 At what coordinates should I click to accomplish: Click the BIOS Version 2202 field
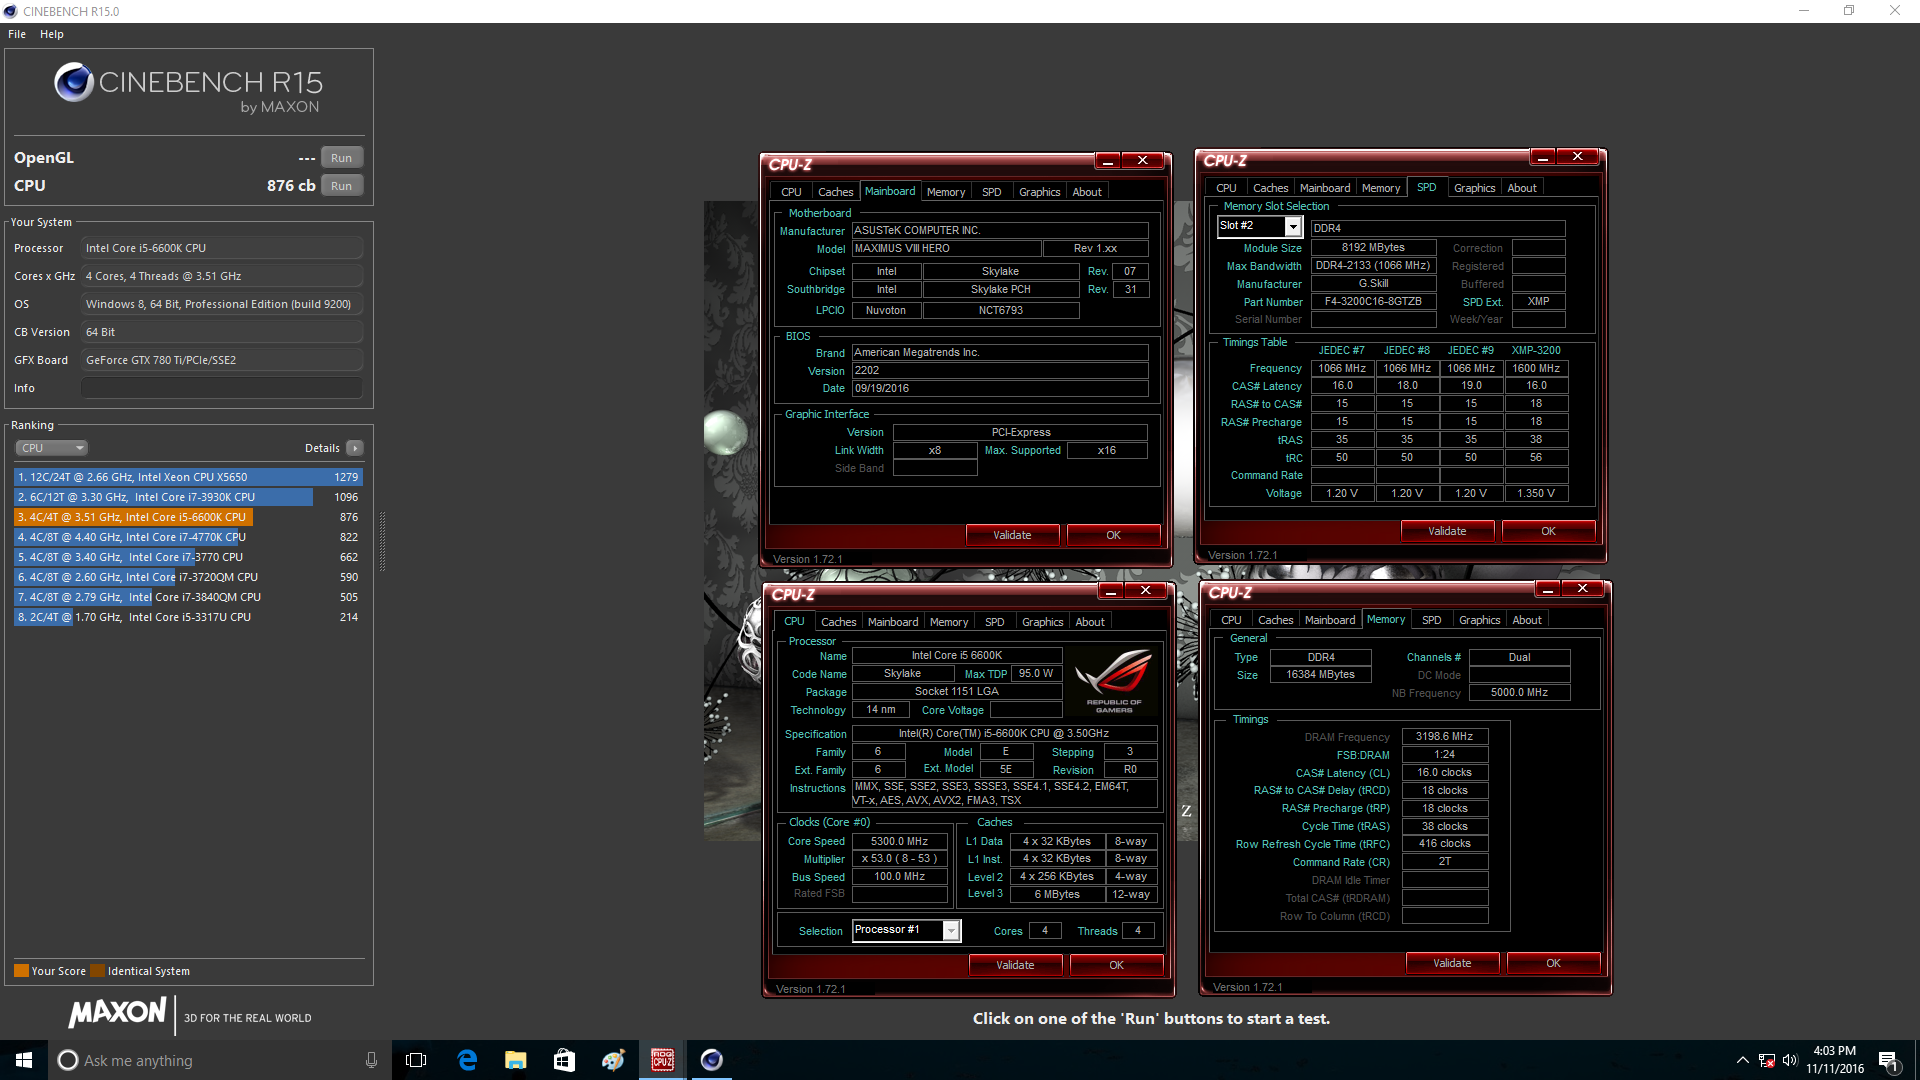click(1000, 370)
